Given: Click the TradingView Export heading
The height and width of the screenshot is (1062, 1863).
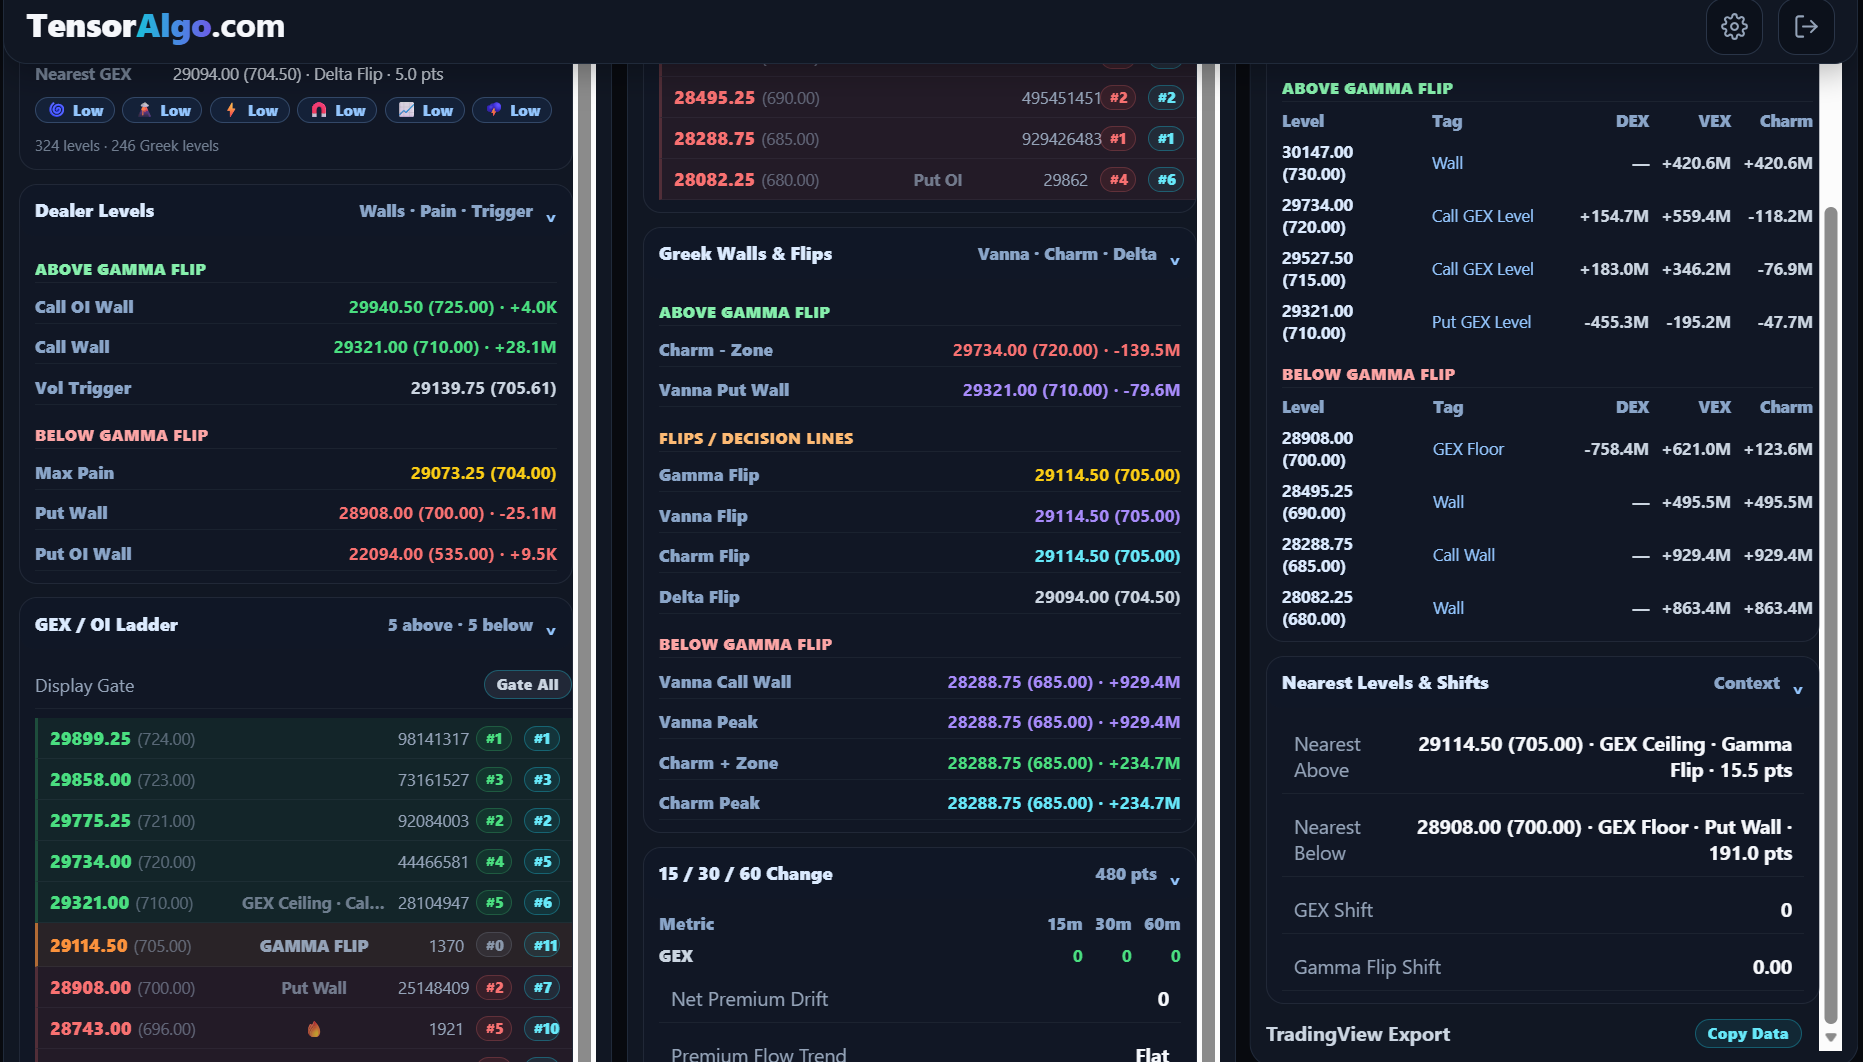Looking at the screenshot, I should (x=1358, y=1034).
